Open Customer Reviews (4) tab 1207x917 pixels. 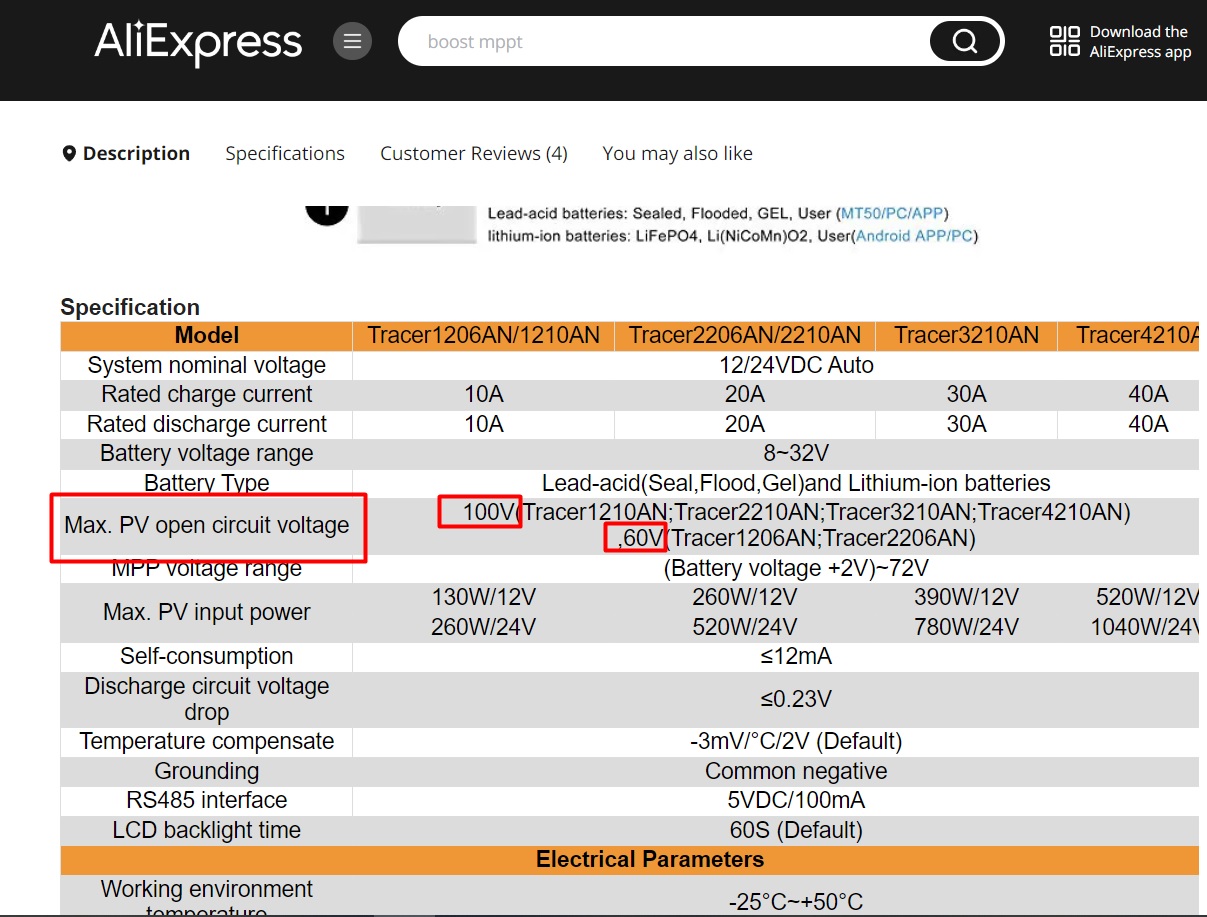point(473,154)
